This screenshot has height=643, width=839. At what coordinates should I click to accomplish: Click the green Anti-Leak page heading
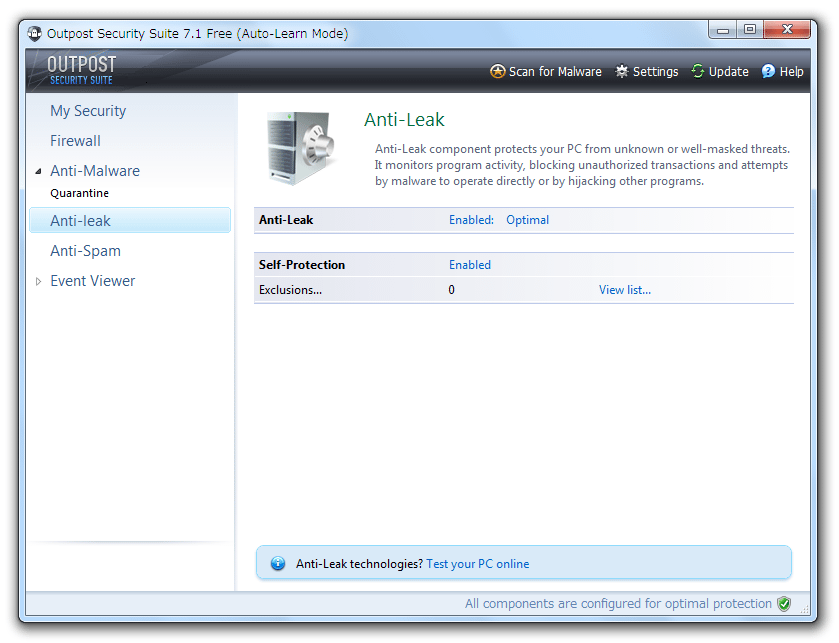404,119
